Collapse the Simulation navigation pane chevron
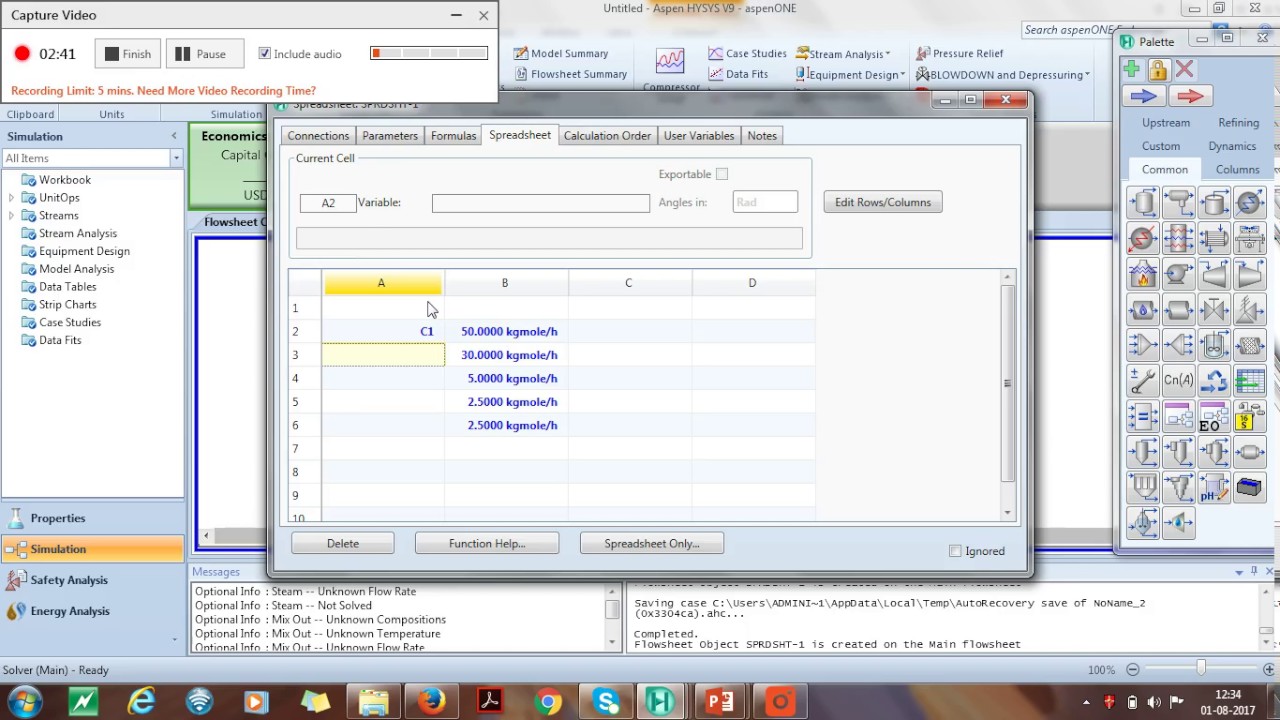 pyautogui.click(x=174, y=136)
